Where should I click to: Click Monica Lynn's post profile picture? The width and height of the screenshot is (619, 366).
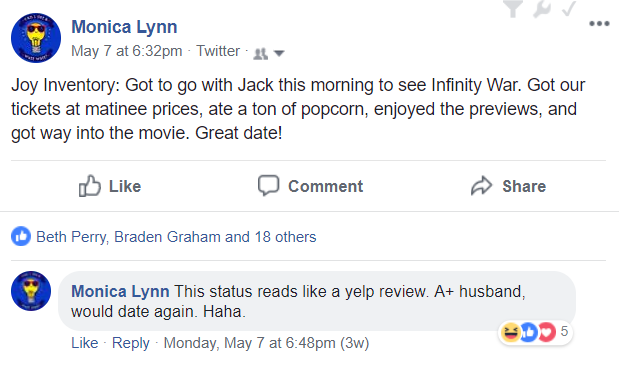(36, 38)
